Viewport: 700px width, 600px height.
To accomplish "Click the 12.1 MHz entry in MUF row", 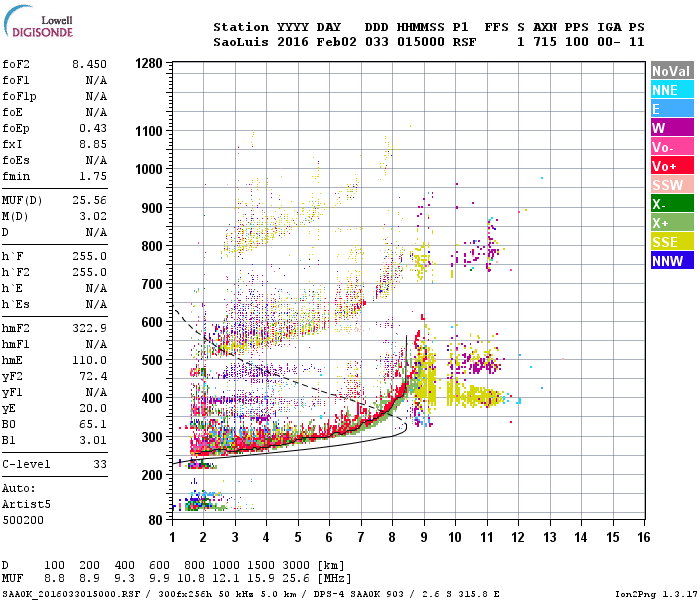I will pyautogui.click(x=226, y=578).
